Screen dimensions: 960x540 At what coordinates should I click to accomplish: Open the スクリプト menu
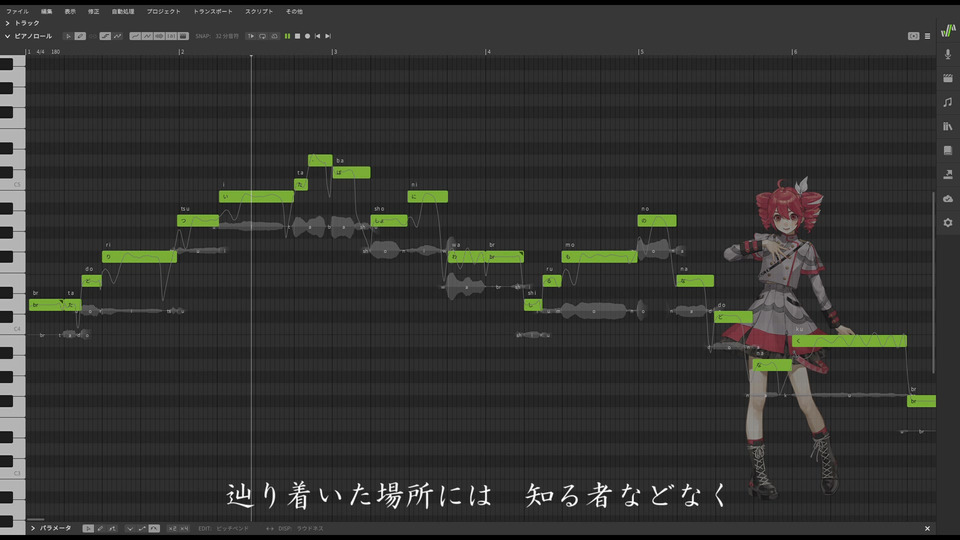pos(260,11)
